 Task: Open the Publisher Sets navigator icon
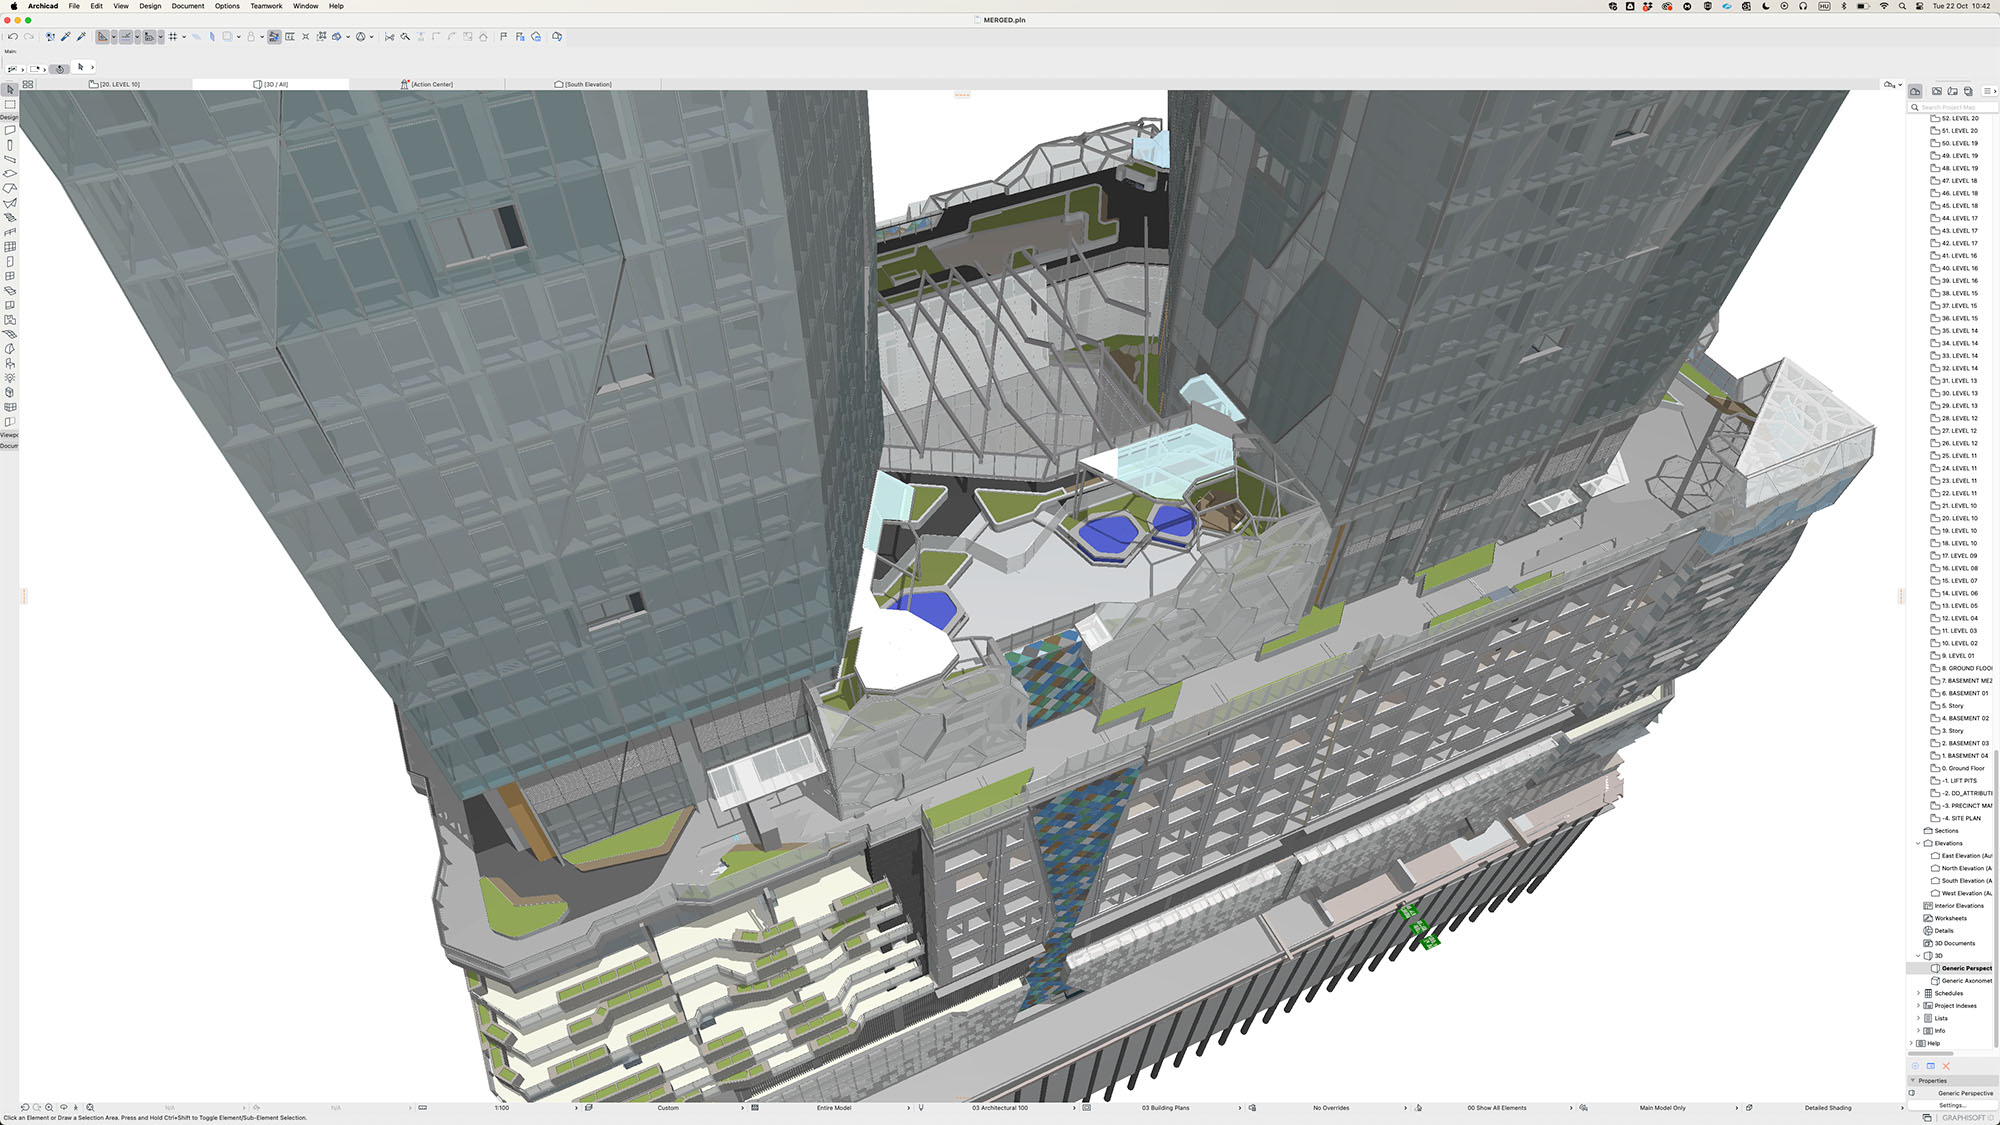[1968, 91]
